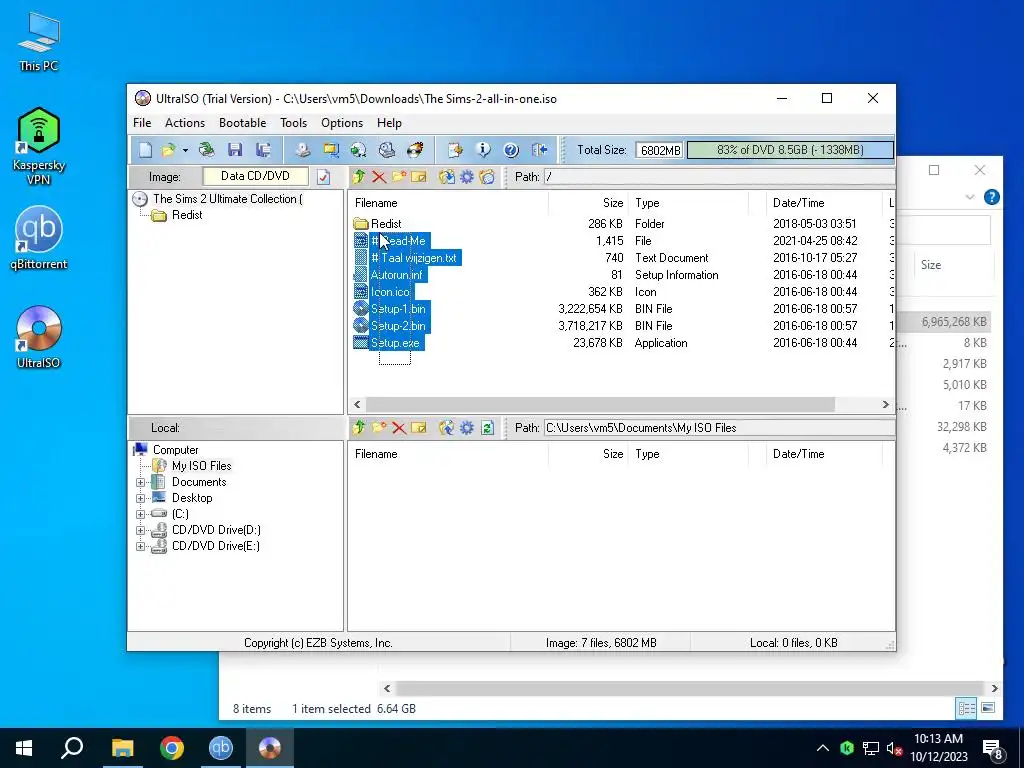Click the Save floppy disk icon

point(235,150)
